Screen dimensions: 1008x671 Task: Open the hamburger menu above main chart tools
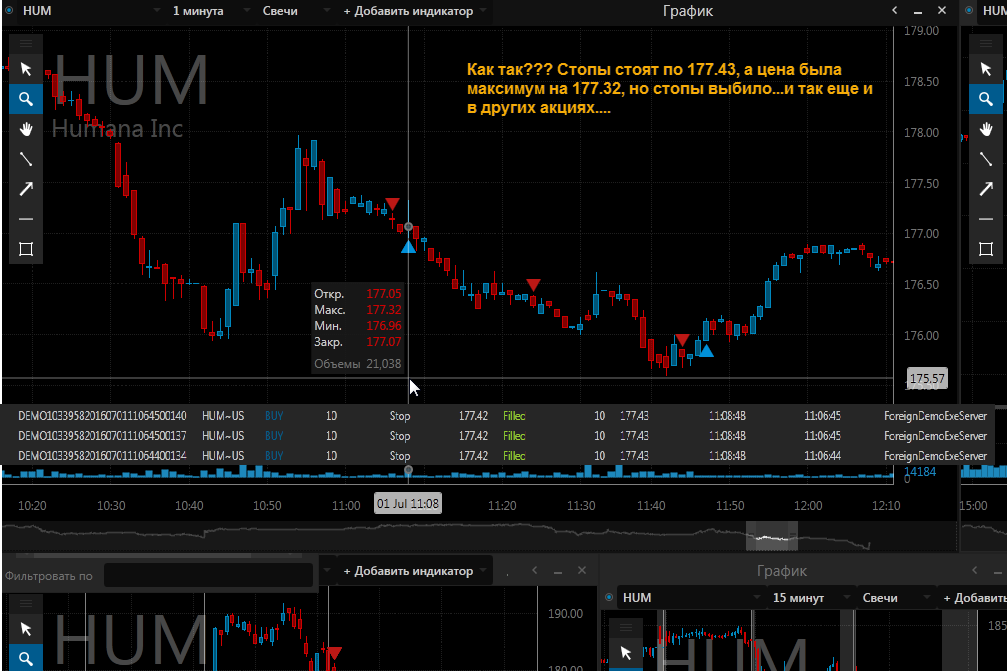click(26, 44)
